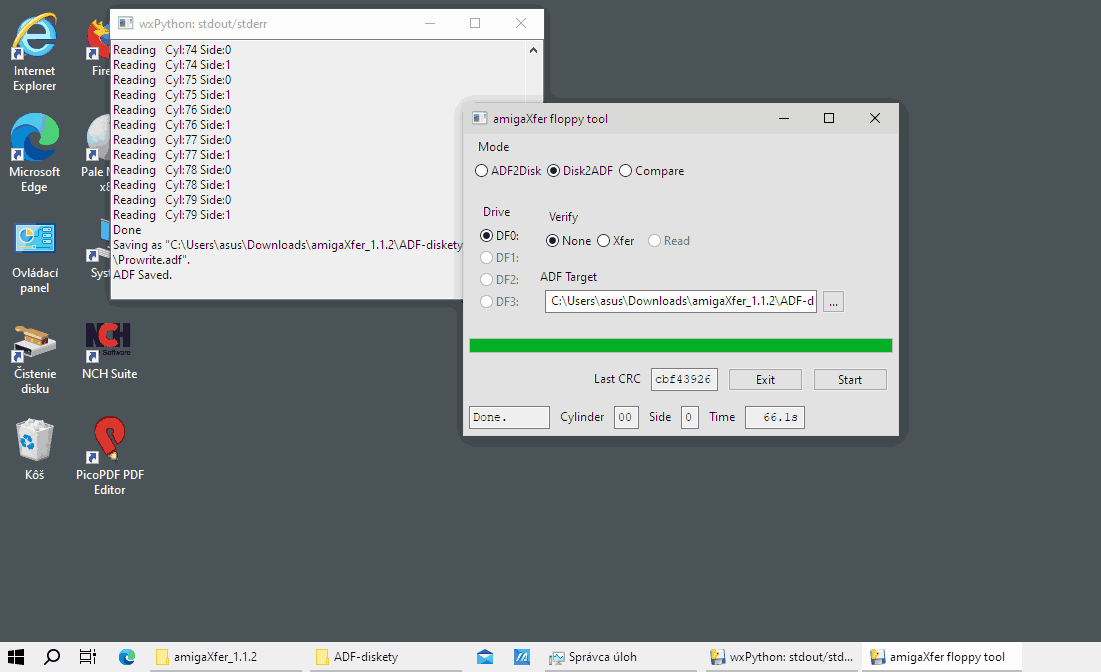The height and width of the screenshot is (672, 1101).
Task: Set Verify to Xfer
Action: 603,241
